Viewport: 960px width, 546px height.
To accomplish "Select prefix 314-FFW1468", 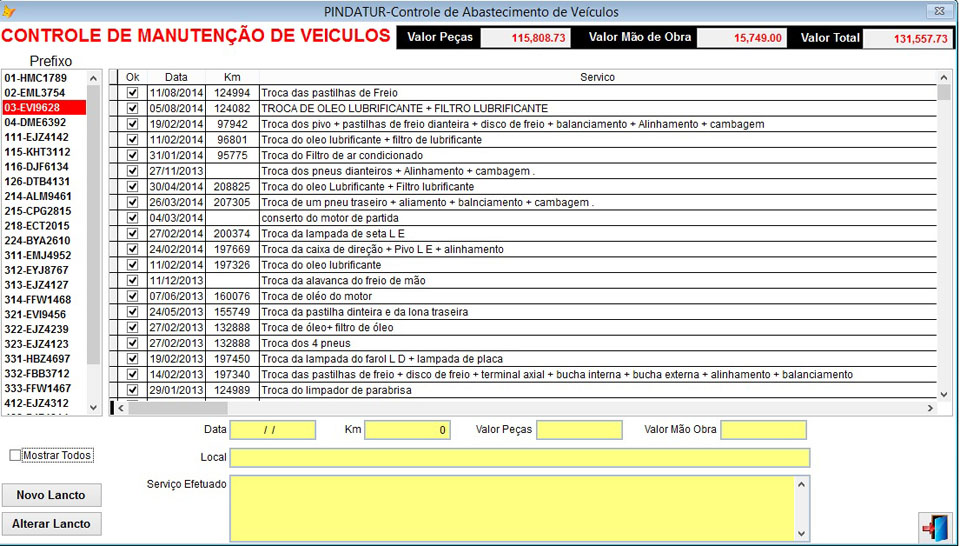I will [44, 300].
